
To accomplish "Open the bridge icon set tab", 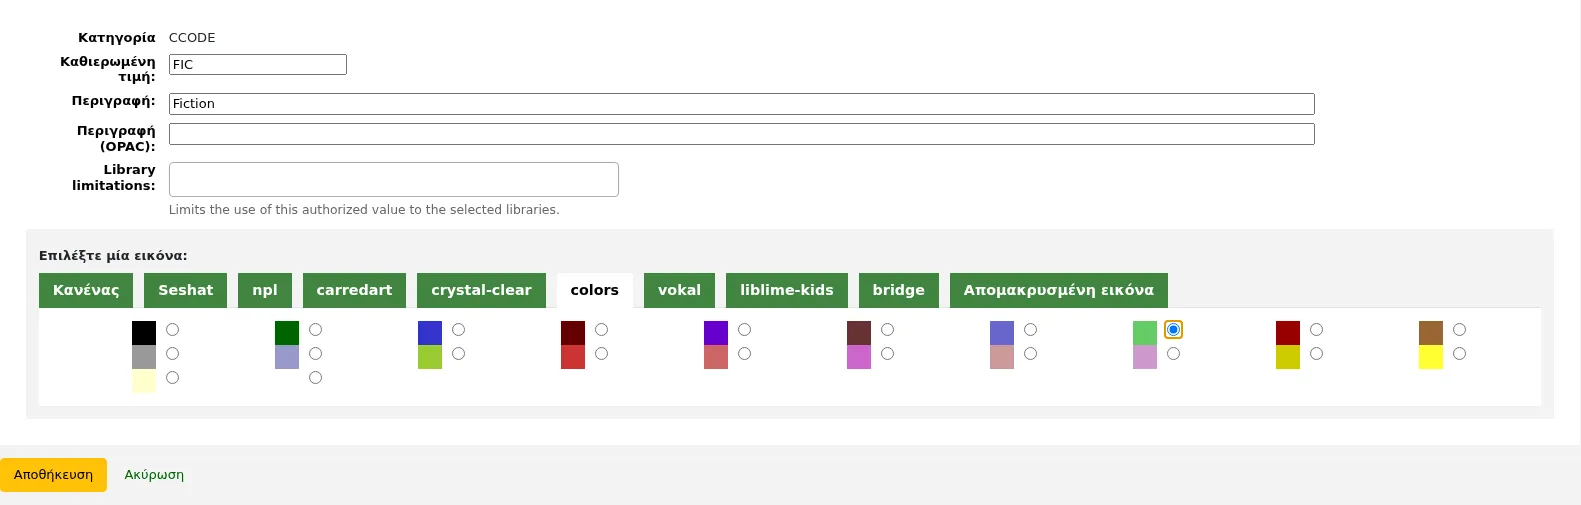I will (899, 290).
